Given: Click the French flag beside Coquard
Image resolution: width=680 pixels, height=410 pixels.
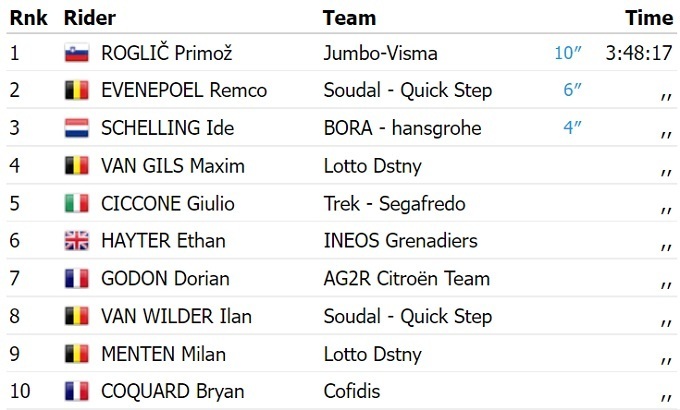Looking at the screenshot, I should [76, 391].
